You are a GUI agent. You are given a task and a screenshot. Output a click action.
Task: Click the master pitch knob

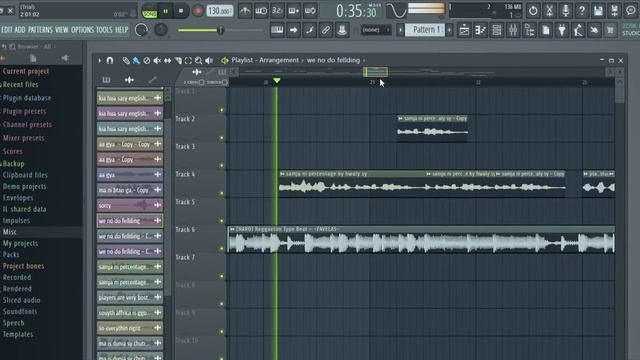click(161, 30)
